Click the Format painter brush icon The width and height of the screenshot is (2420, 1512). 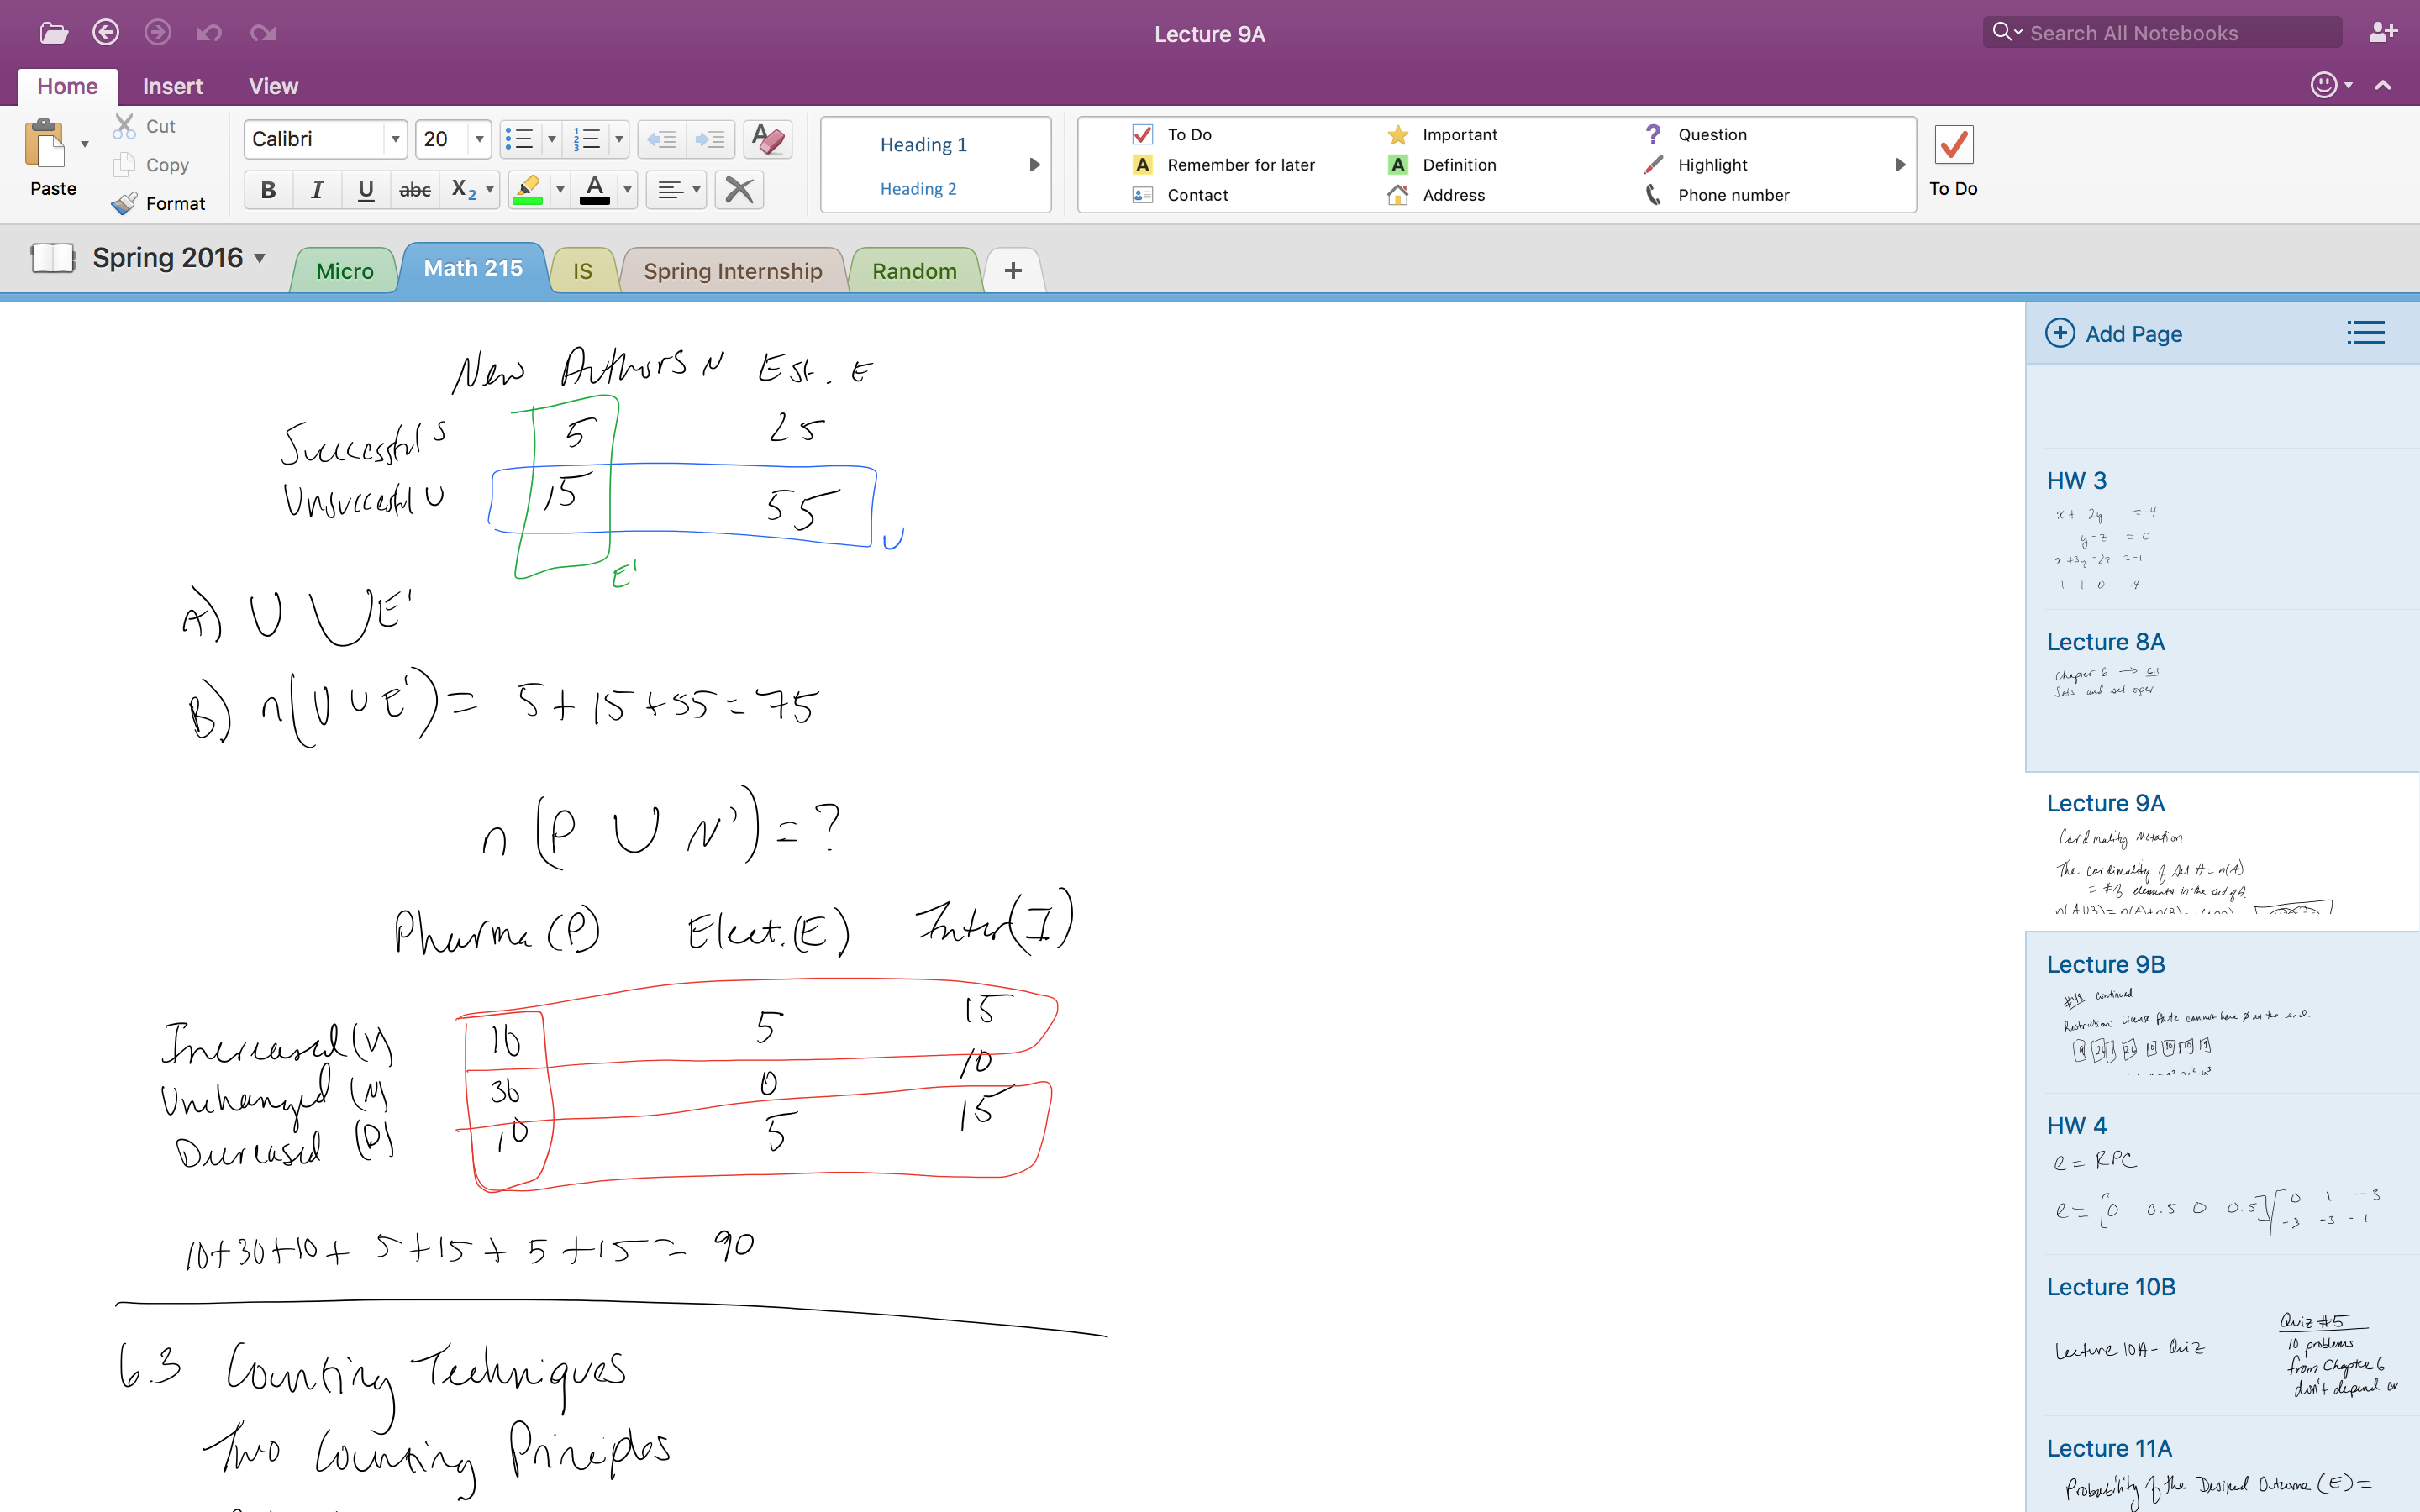click(x=125, y=204)
